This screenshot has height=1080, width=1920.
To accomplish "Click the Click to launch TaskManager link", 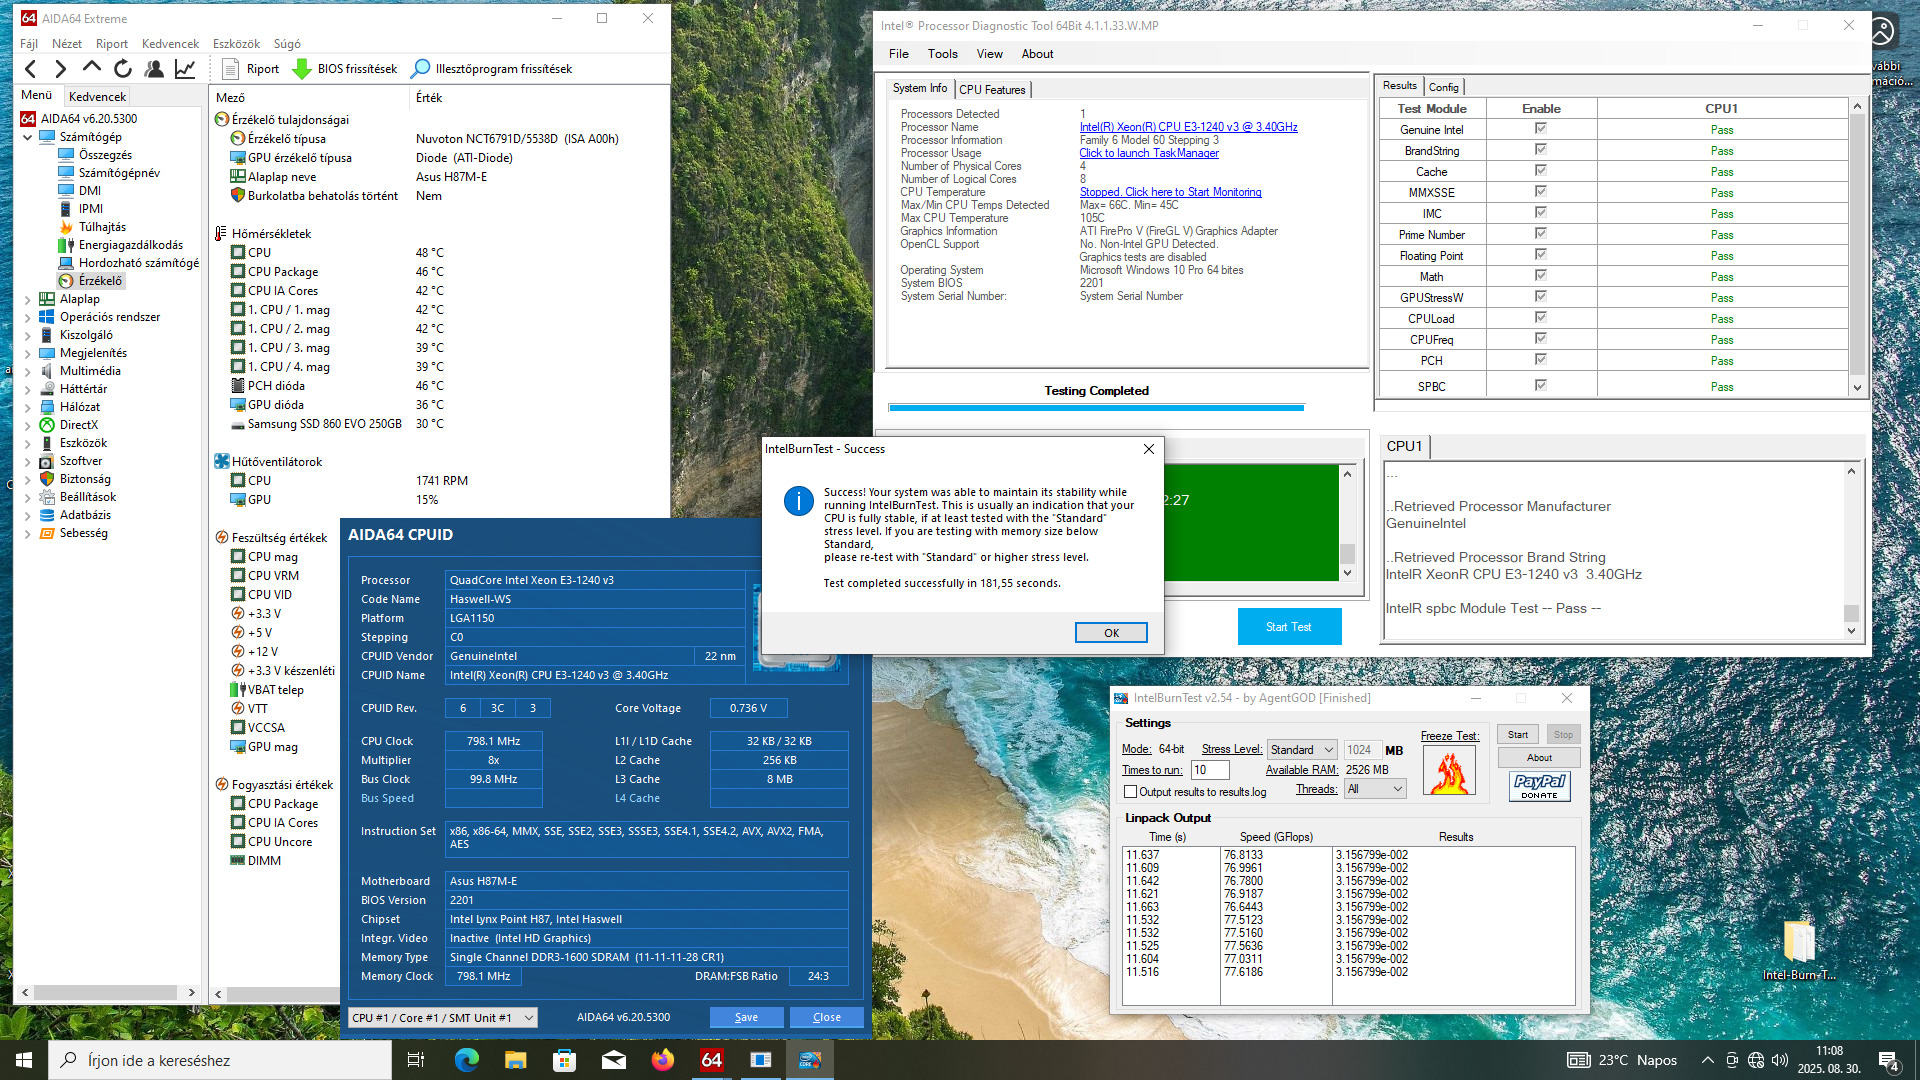I will coord(1148,153).
